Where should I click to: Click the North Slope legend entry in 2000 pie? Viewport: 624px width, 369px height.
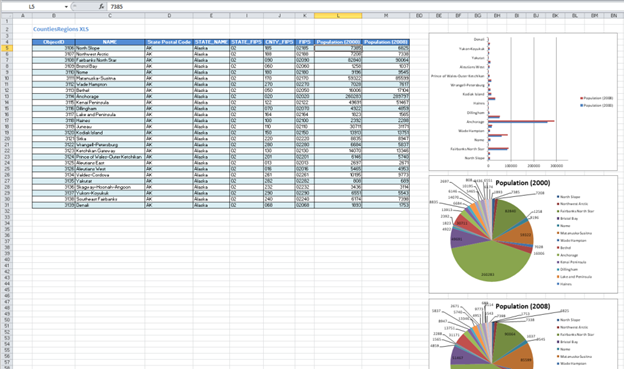[568, 197]
